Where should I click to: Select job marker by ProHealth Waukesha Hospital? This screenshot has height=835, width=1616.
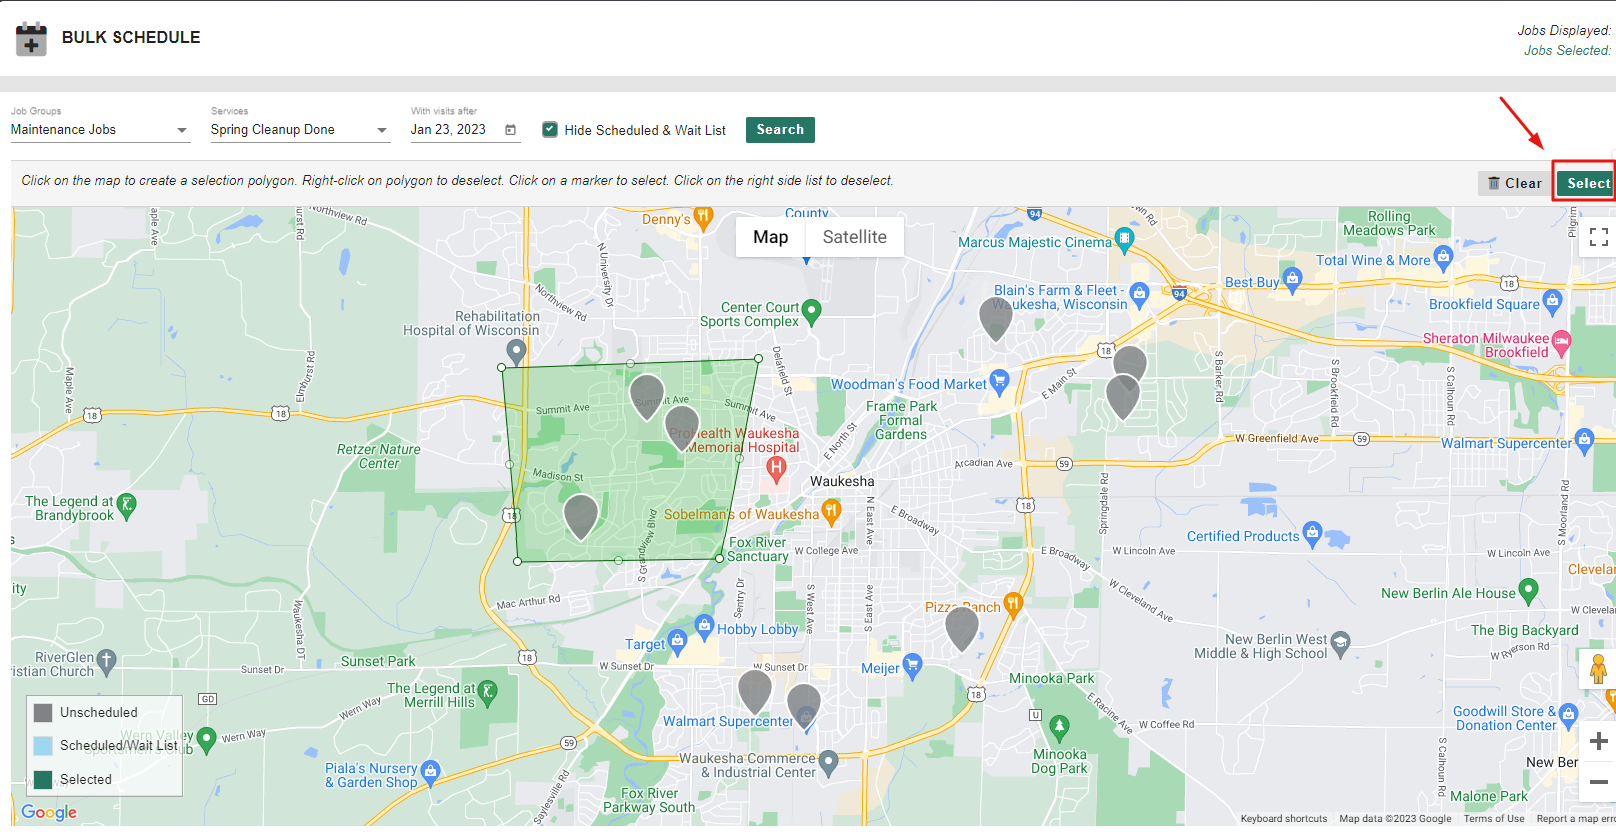682,426
